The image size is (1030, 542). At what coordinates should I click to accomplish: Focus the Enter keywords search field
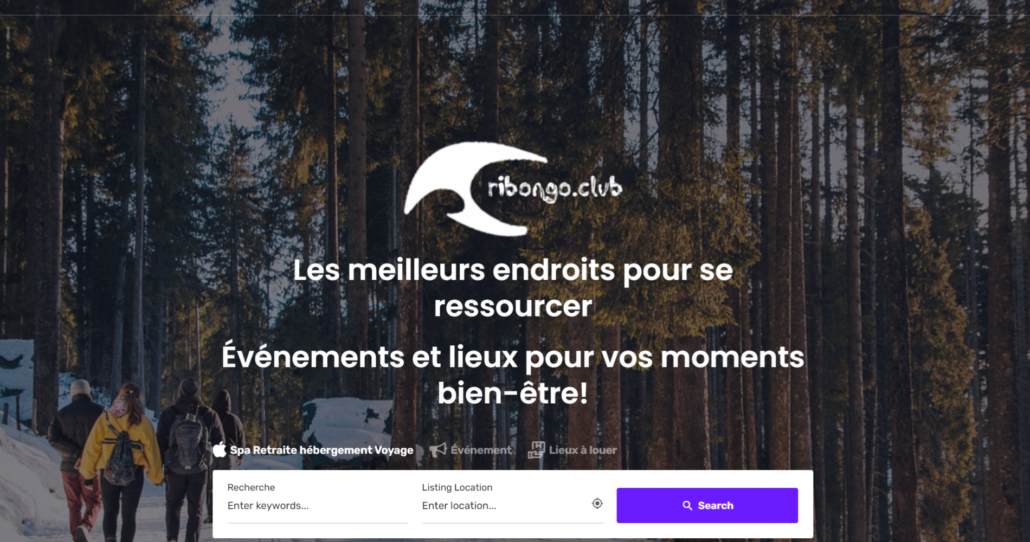(x=317, y=506)
